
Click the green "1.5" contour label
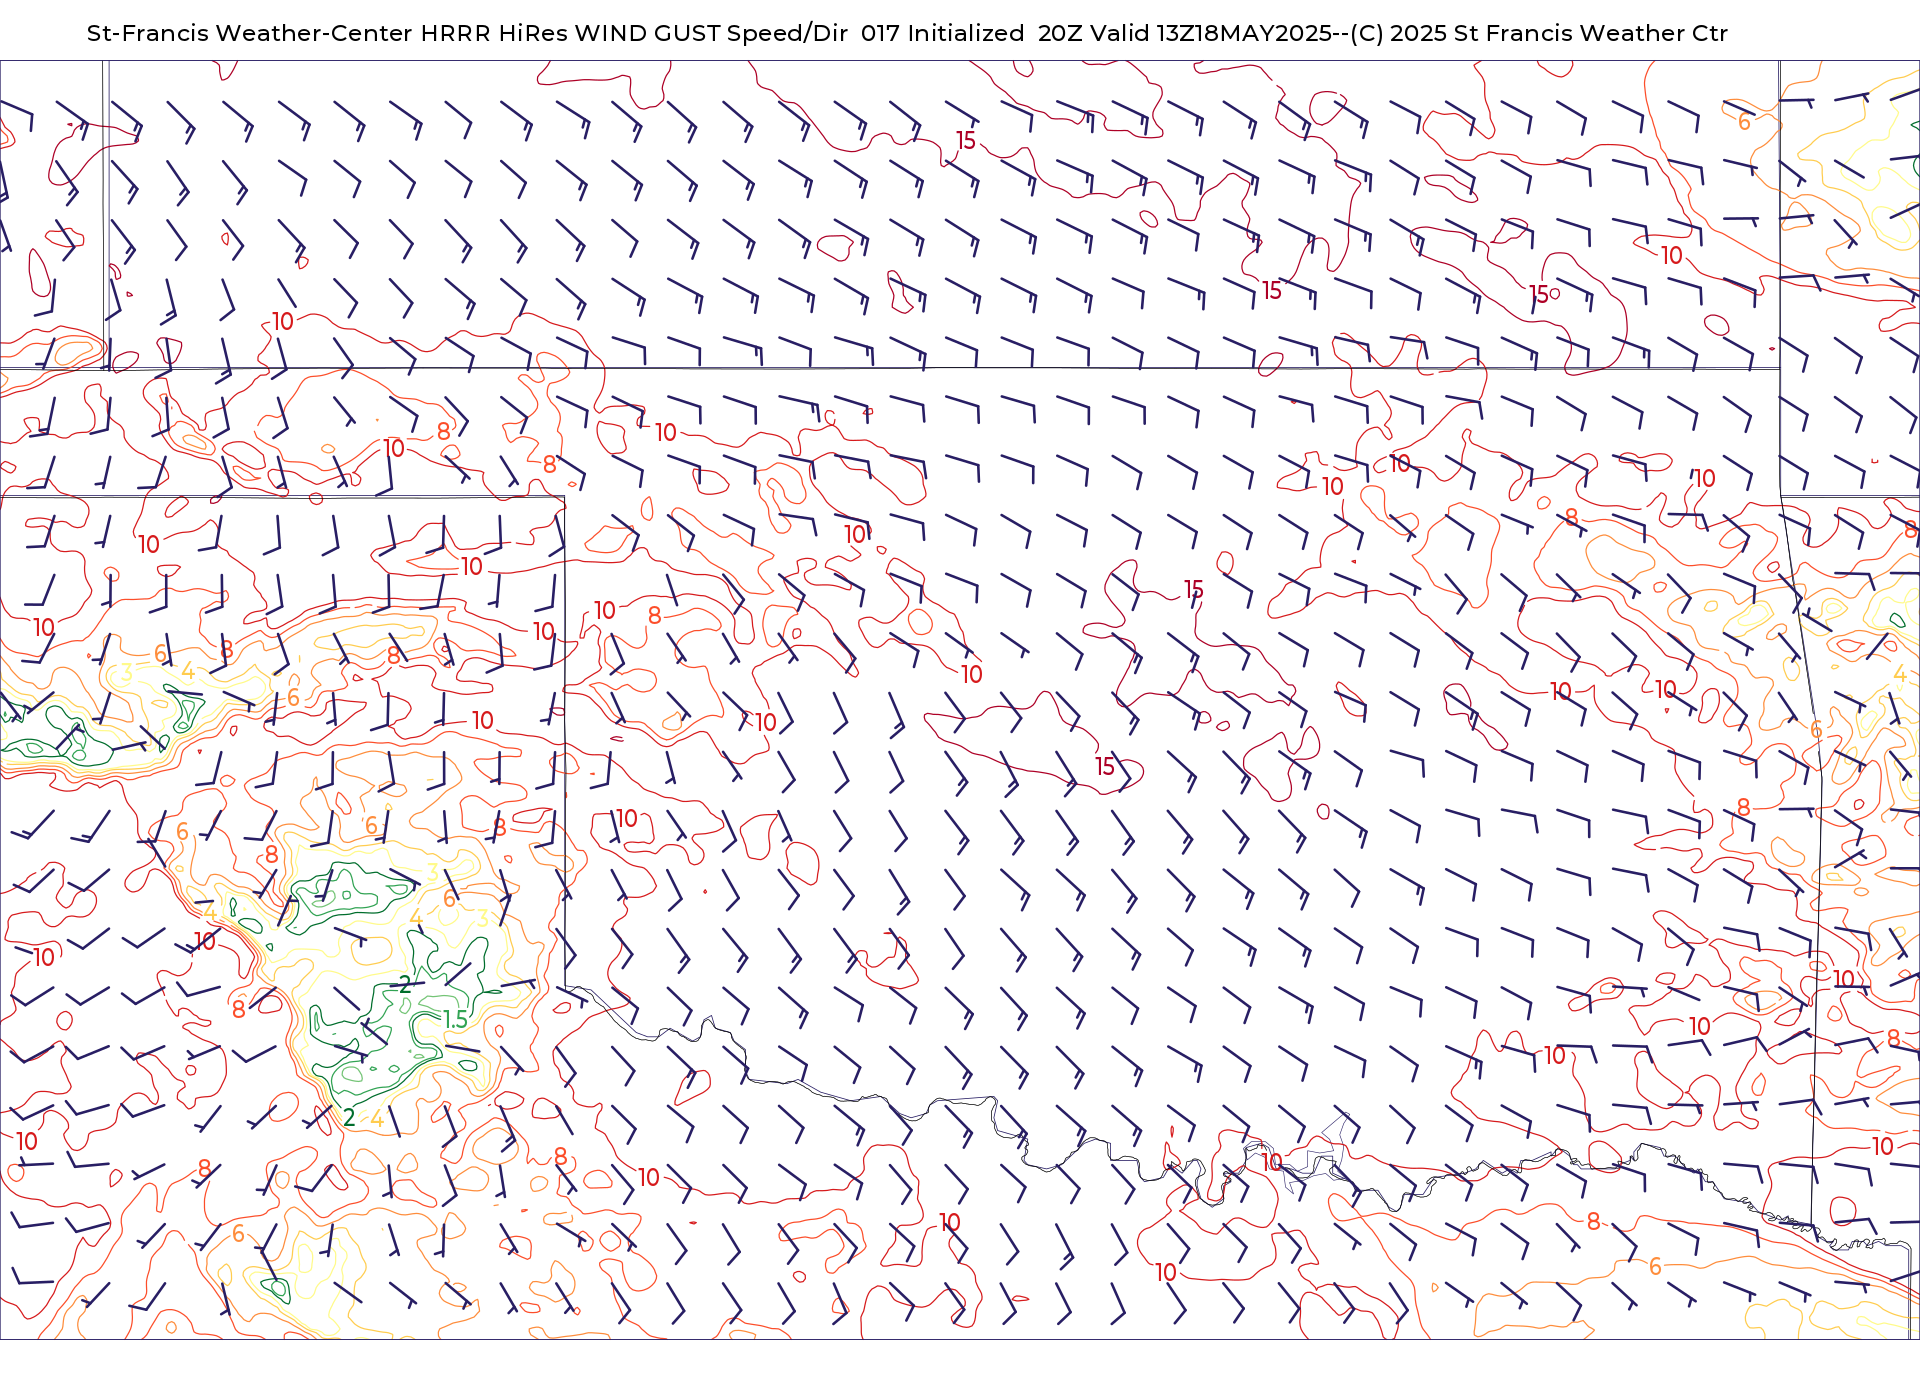[x=455, y=1019]
